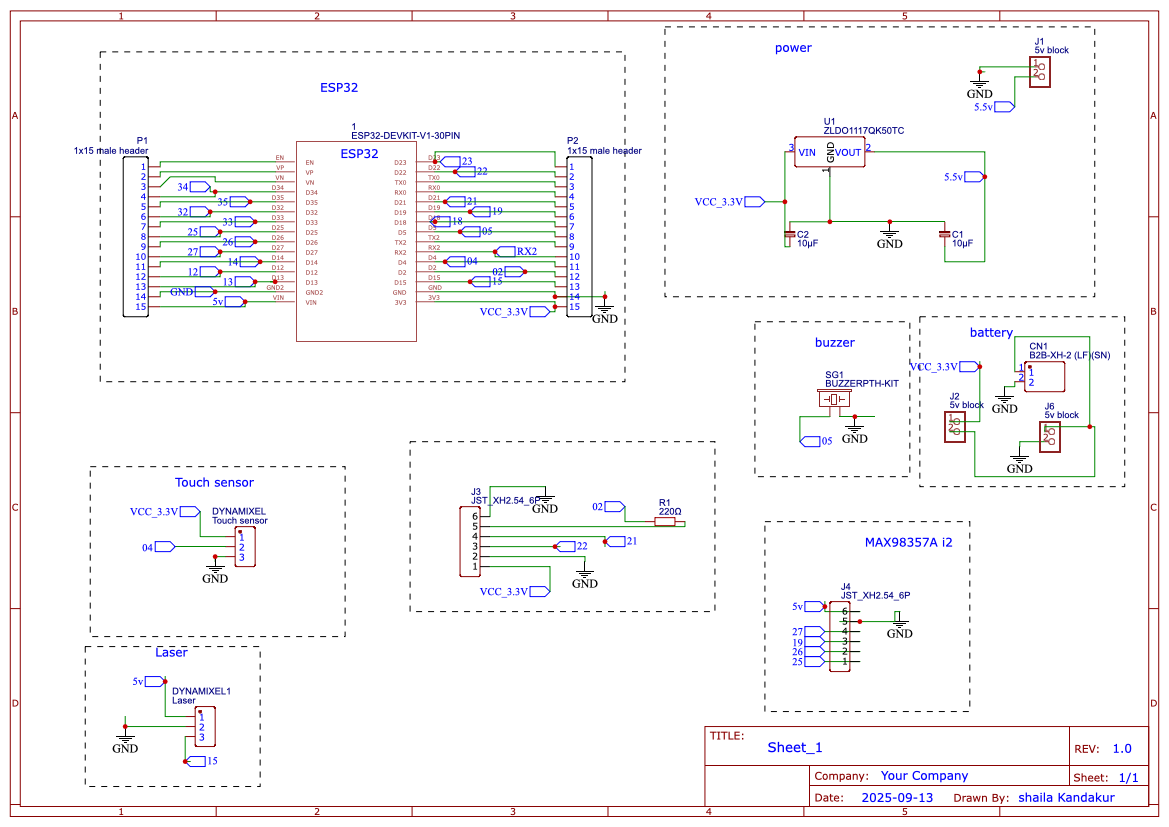Click the 'Touch sensor' section title
The image size is (1169, 827).
pyautogui.click(x=215, y=482)
